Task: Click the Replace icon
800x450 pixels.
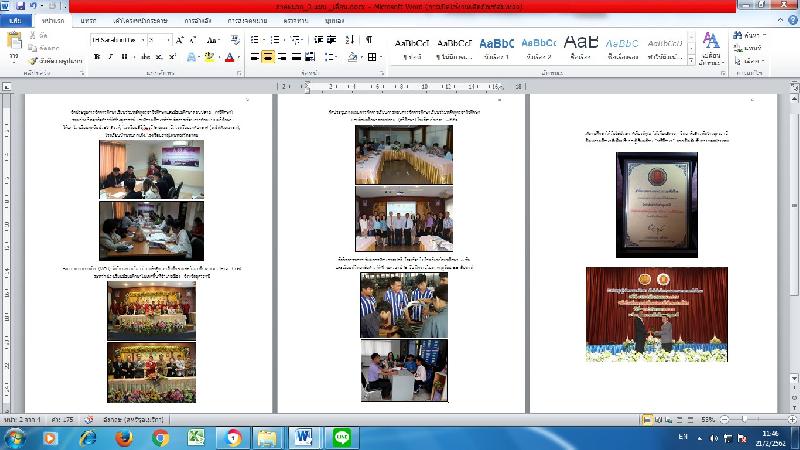Action: pos(738,48)
